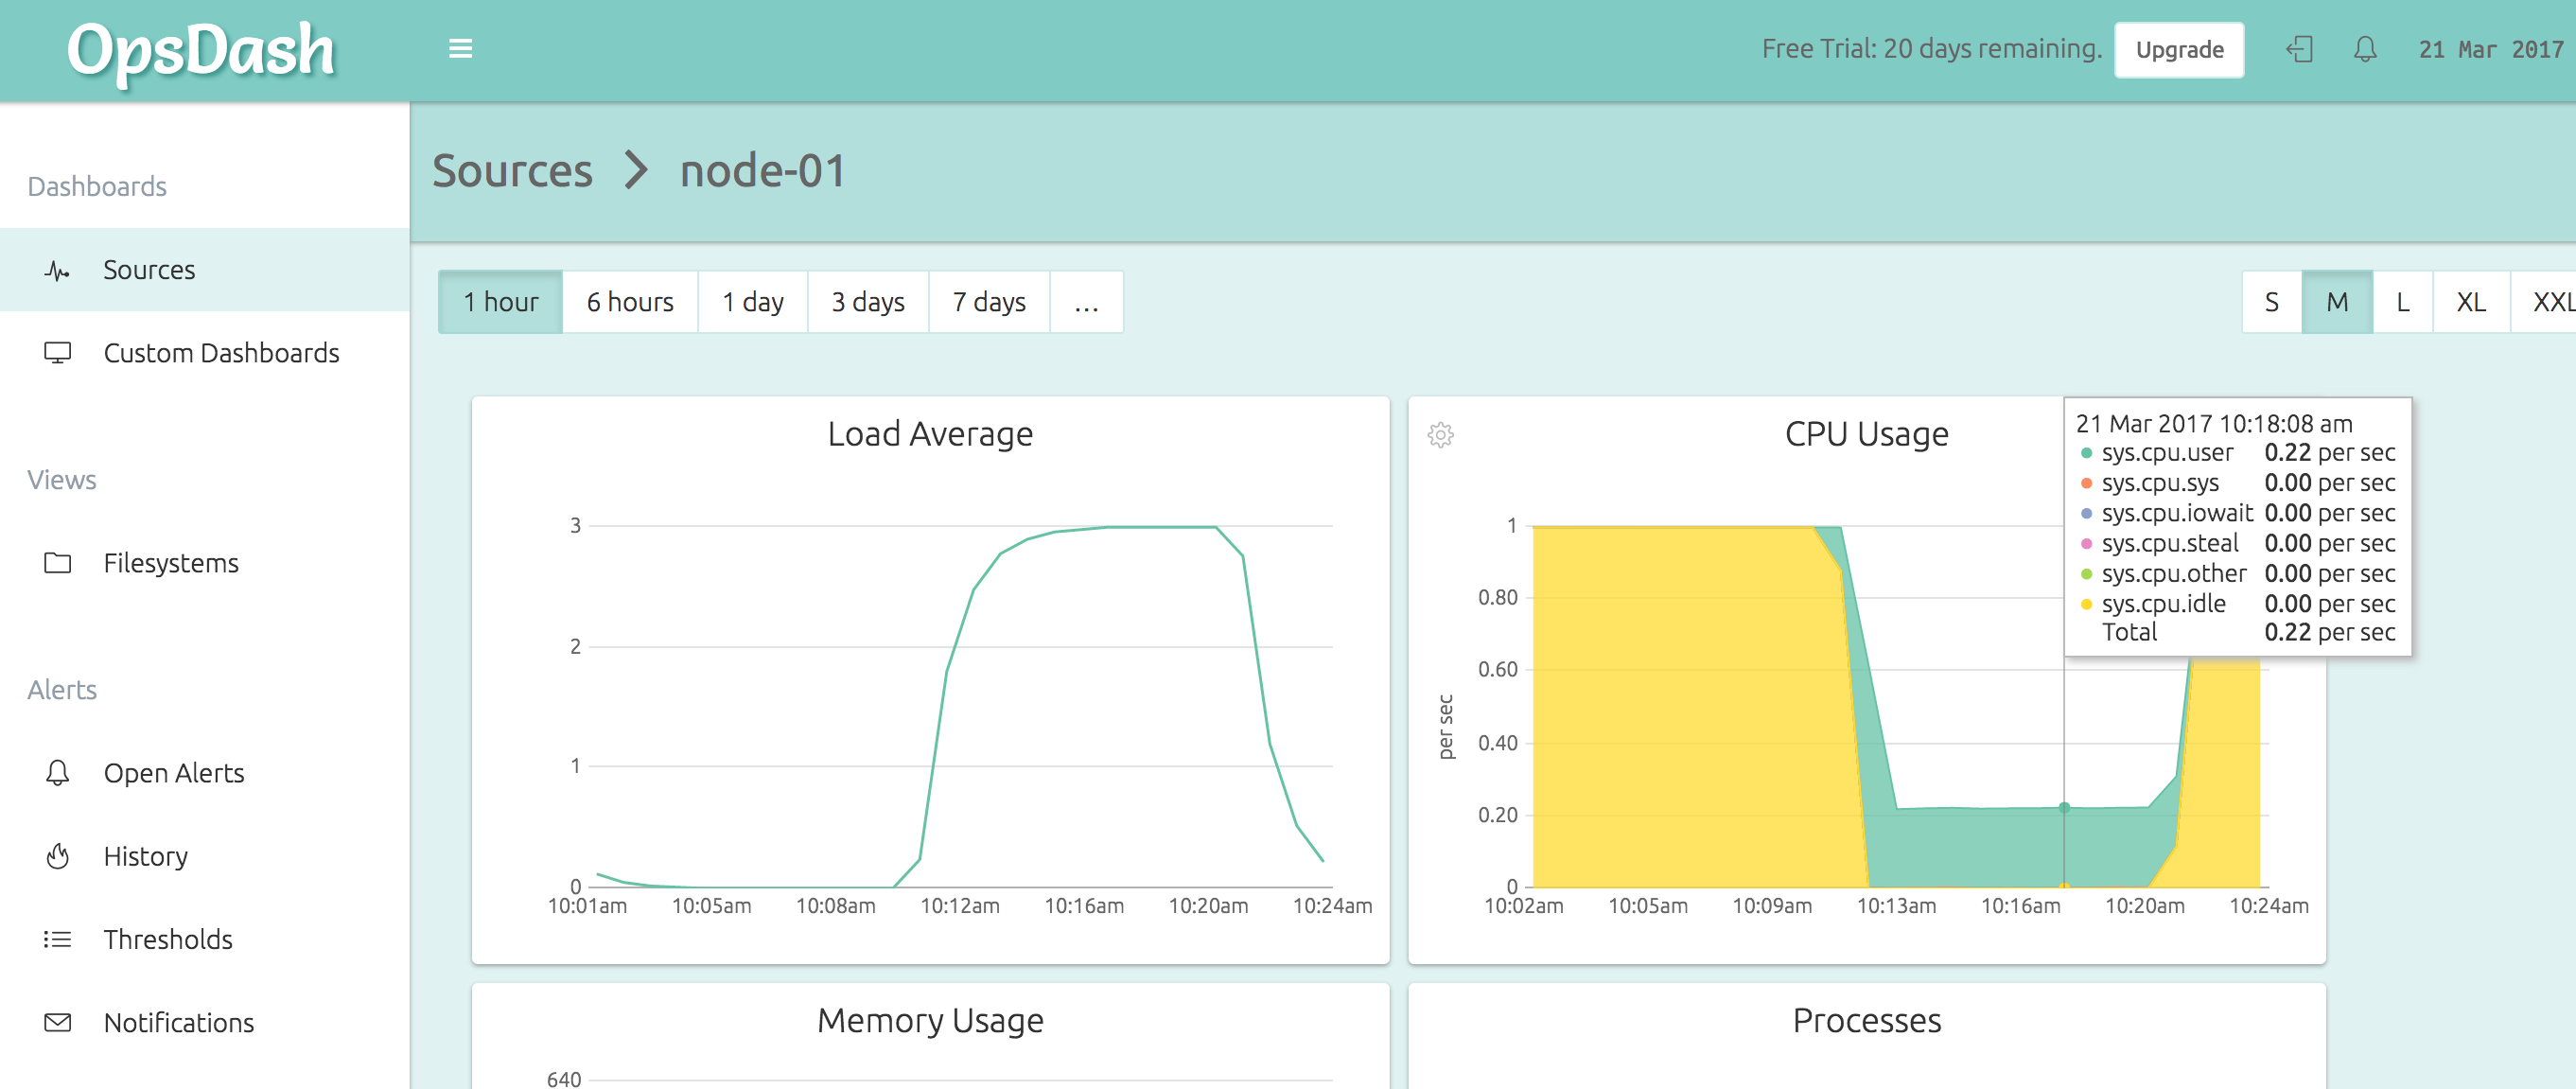
Task: Click the Filesystems folder icon
Action: tap(57, 563)
